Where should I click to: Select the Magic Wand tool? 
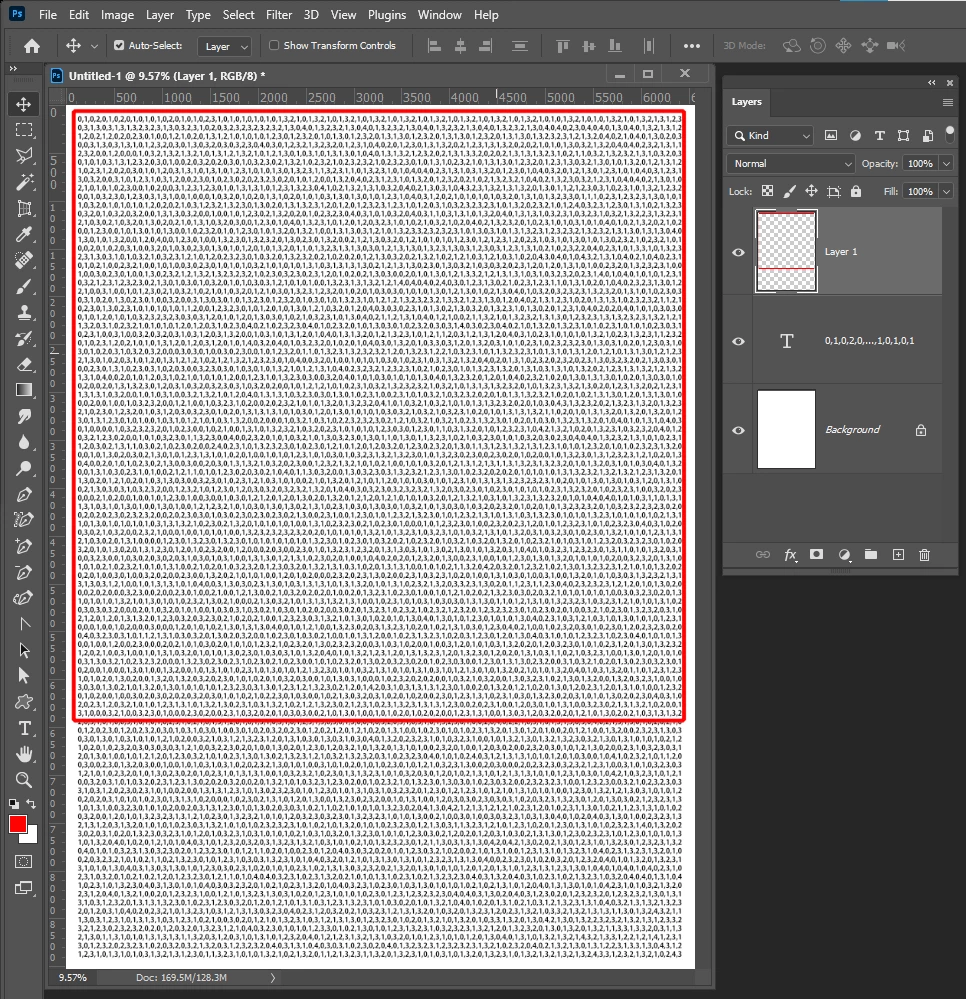pos(24,182)
